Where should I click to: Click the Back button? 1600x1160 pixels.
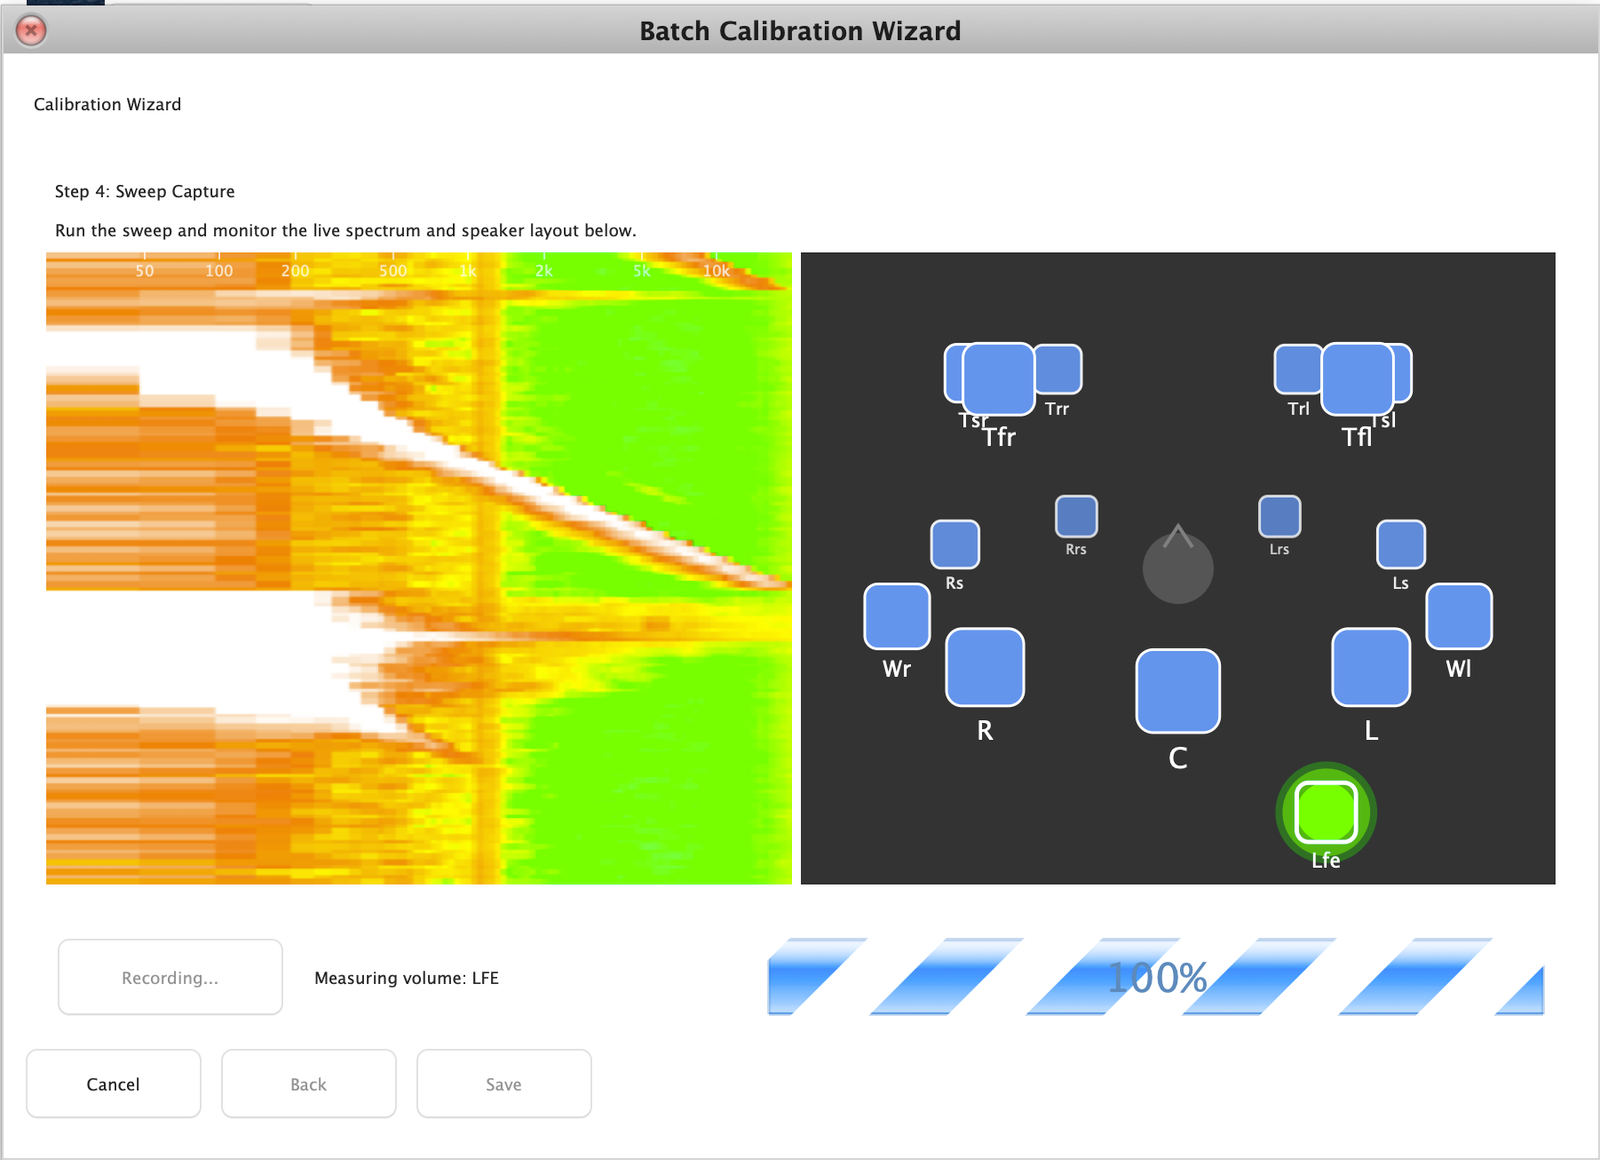(x=308, y=1084)
